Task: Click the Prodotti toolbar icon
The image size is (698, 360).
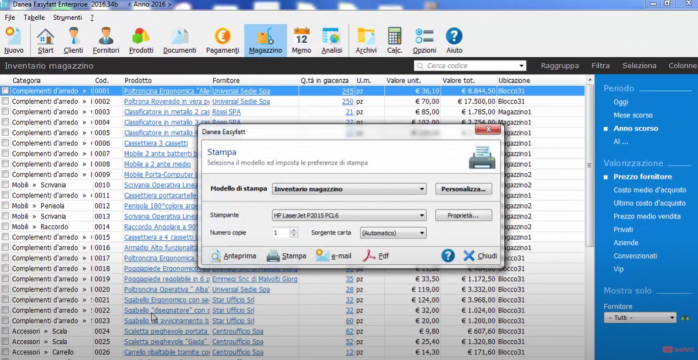Action: (141, 40)
